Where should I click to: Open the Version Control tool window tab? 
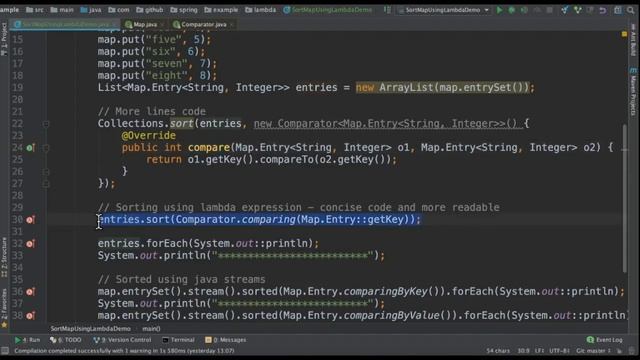coord(122,340)
